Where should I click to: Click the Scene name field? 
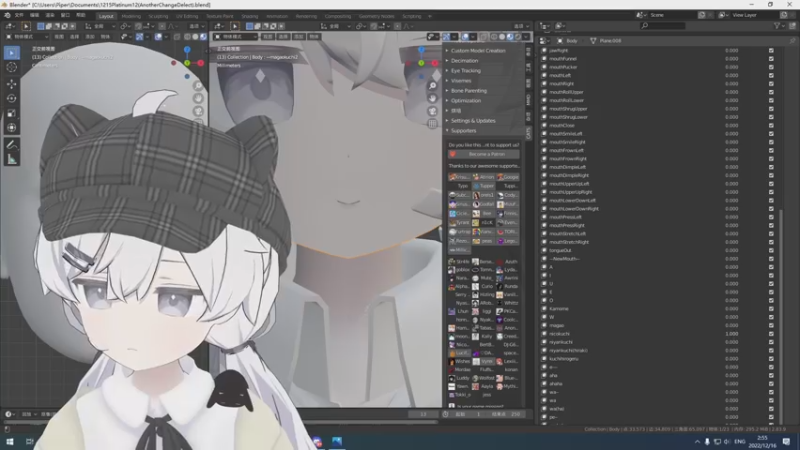coord(671,15)
